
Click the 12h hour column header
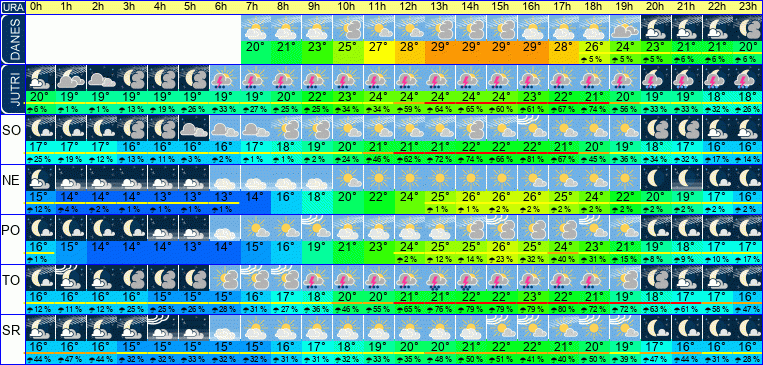410,7
